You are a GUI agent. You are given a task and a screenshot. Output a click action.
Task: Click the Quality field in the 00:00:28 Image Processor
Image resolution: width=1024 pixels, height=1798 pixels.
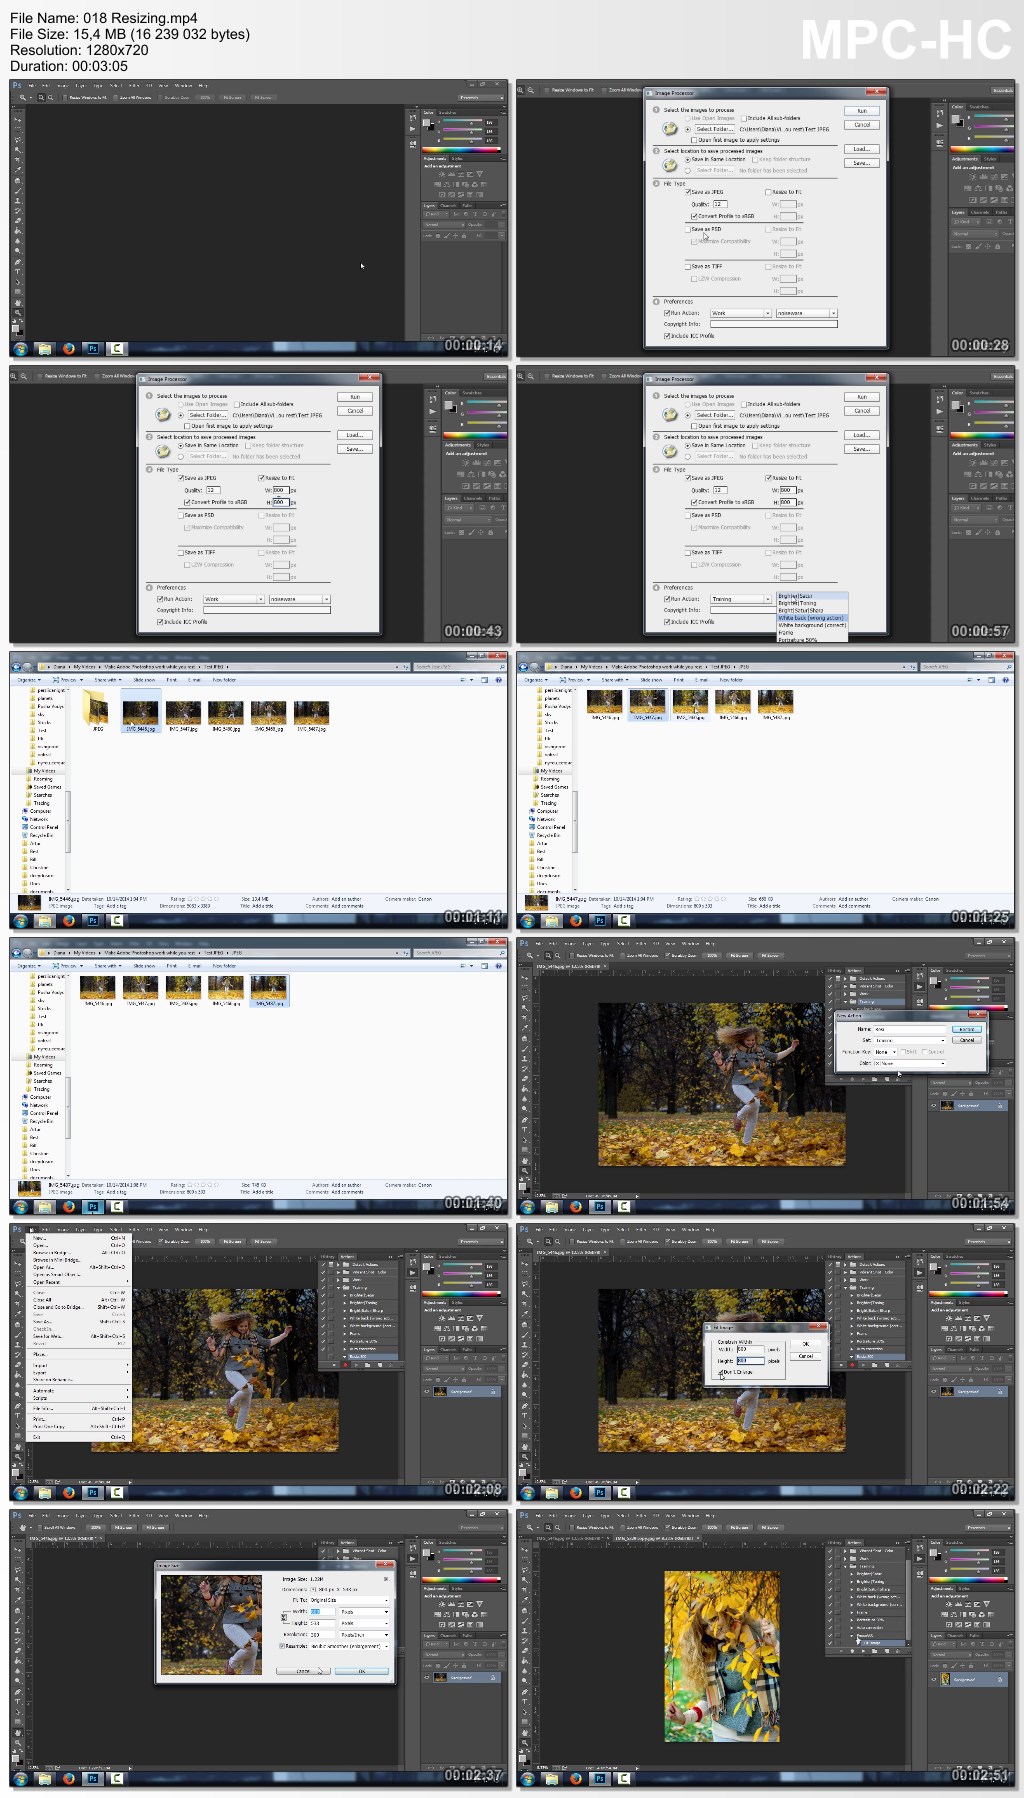[718, 204]
